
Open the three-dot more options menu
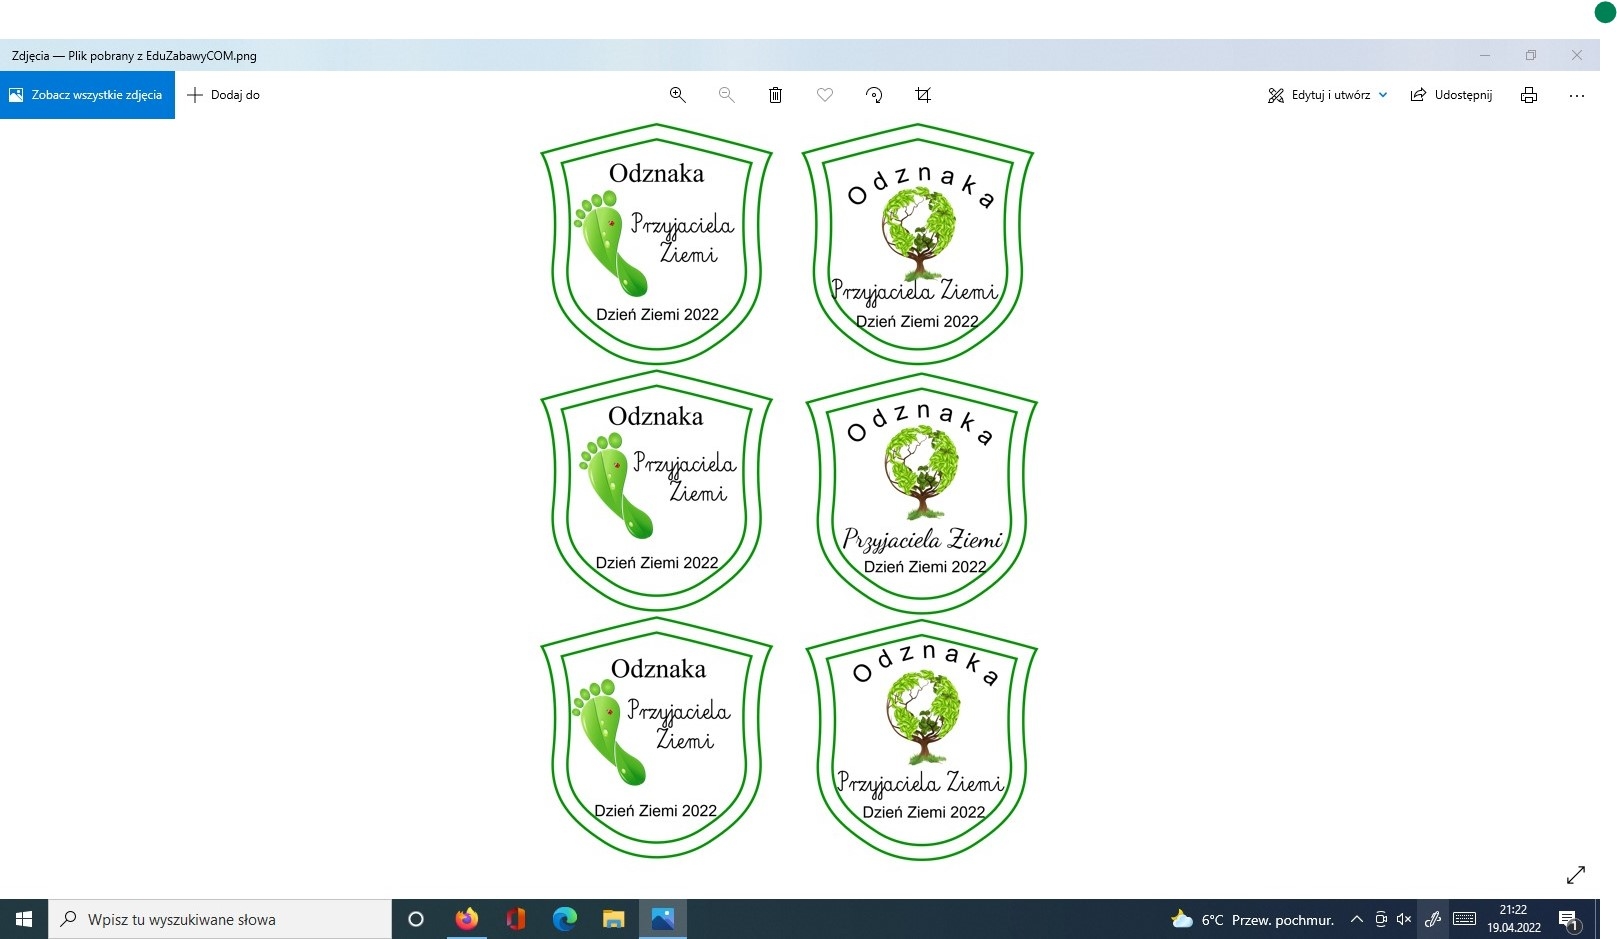pos(1577,96)
